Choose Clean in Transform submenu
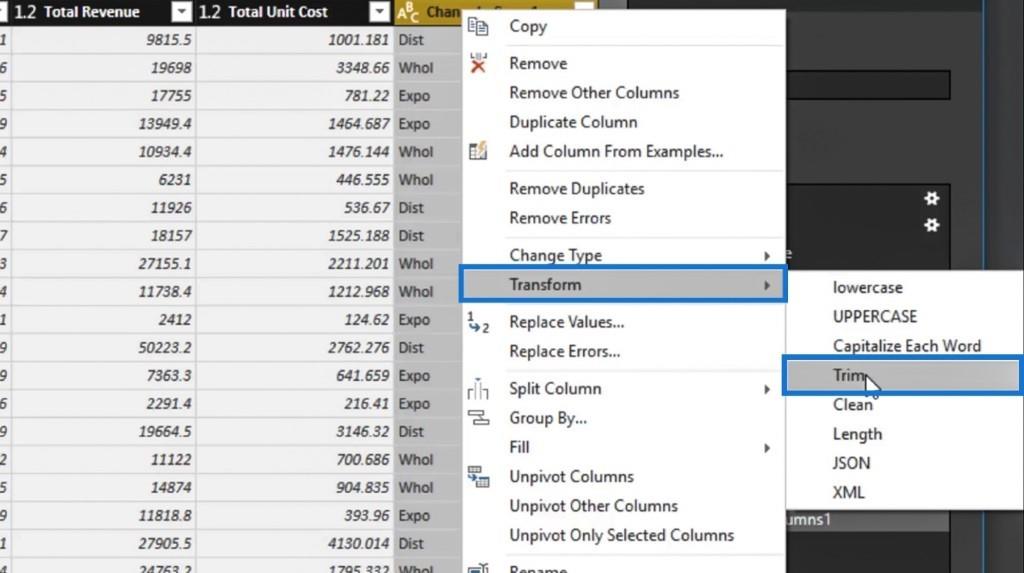 [x=852, y=405]
